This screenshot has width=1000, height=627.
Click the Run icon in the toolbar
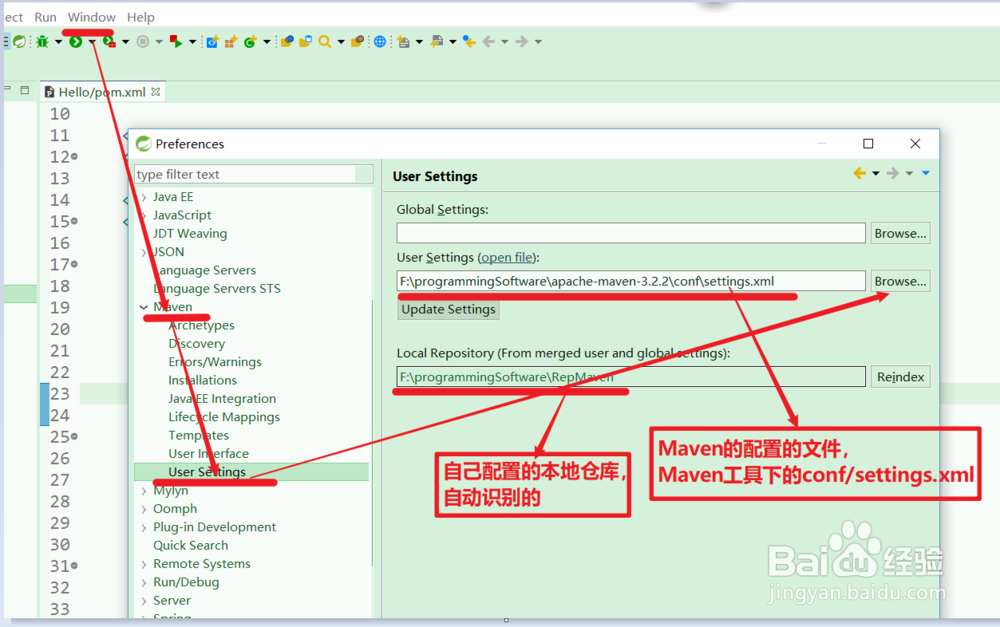tap(75, 41)
